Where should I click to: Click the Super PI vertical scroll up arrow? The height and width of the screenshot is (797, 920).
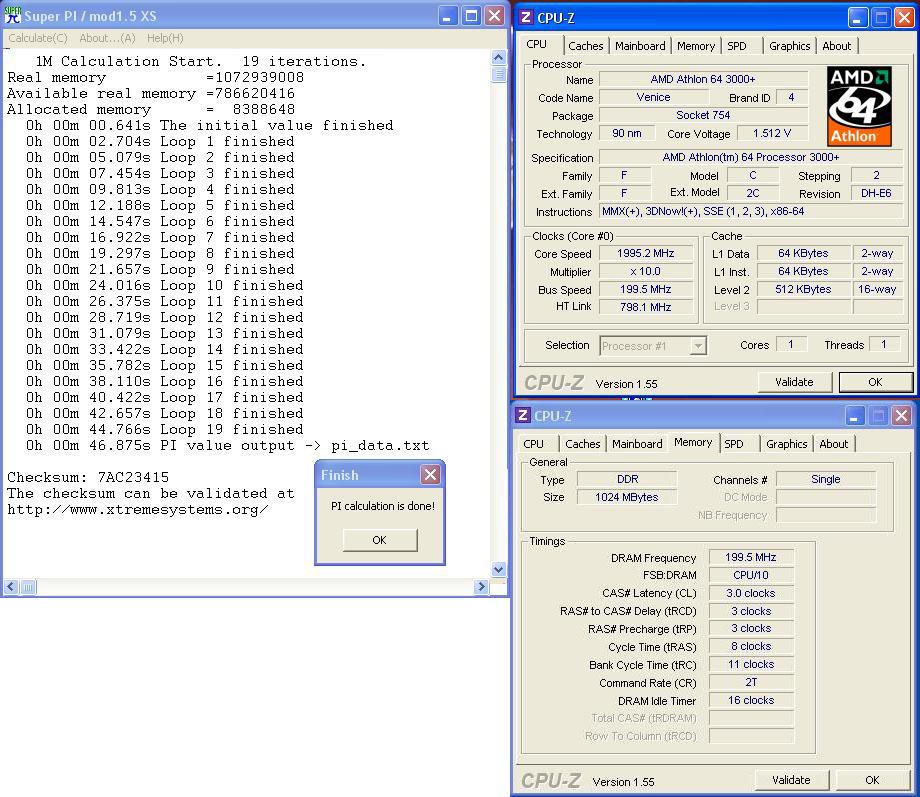click(x=499, y=58)
